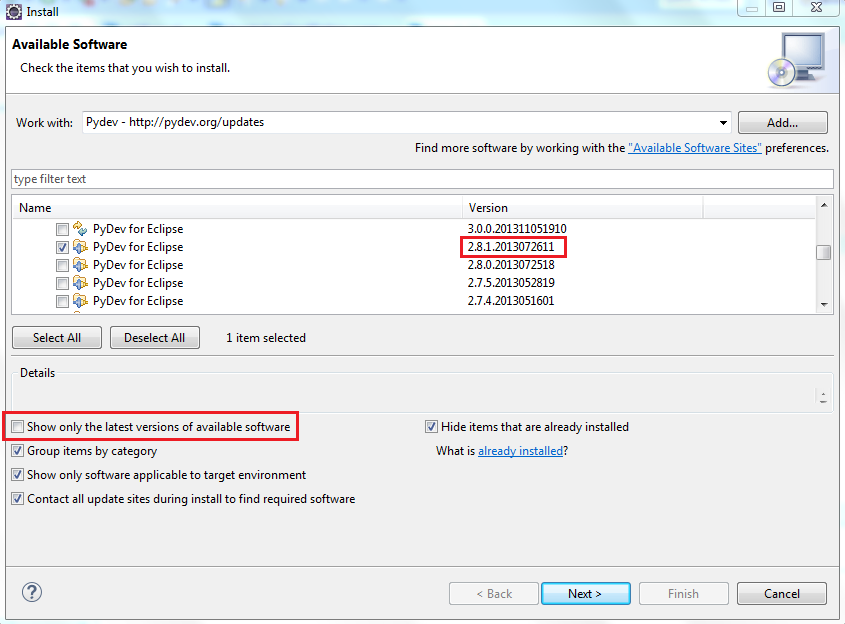Enable Show only the latest versions checkbox
Viewport: 845px width, 624px height.
(18, 427)
